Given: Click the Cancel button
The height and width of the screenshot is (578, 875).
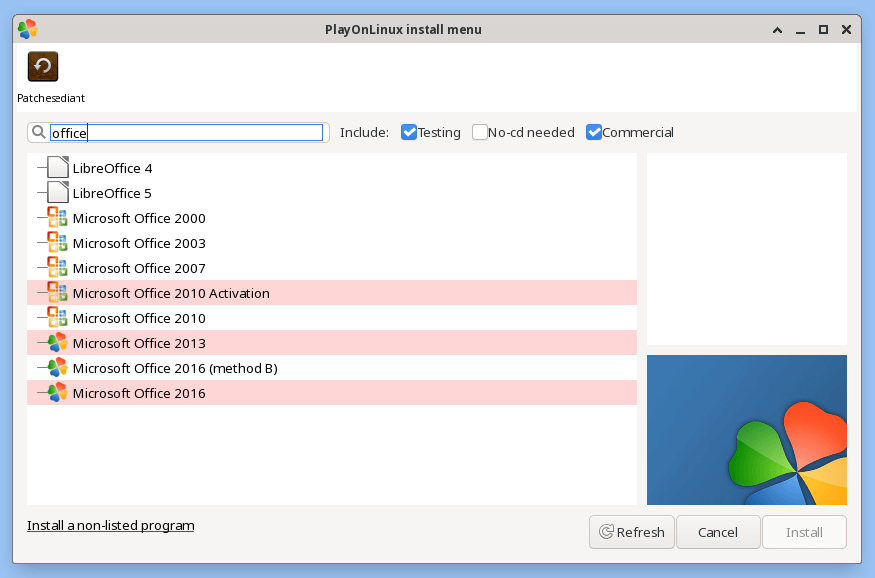Looking at the screenshot, I should tap(718, 532).
